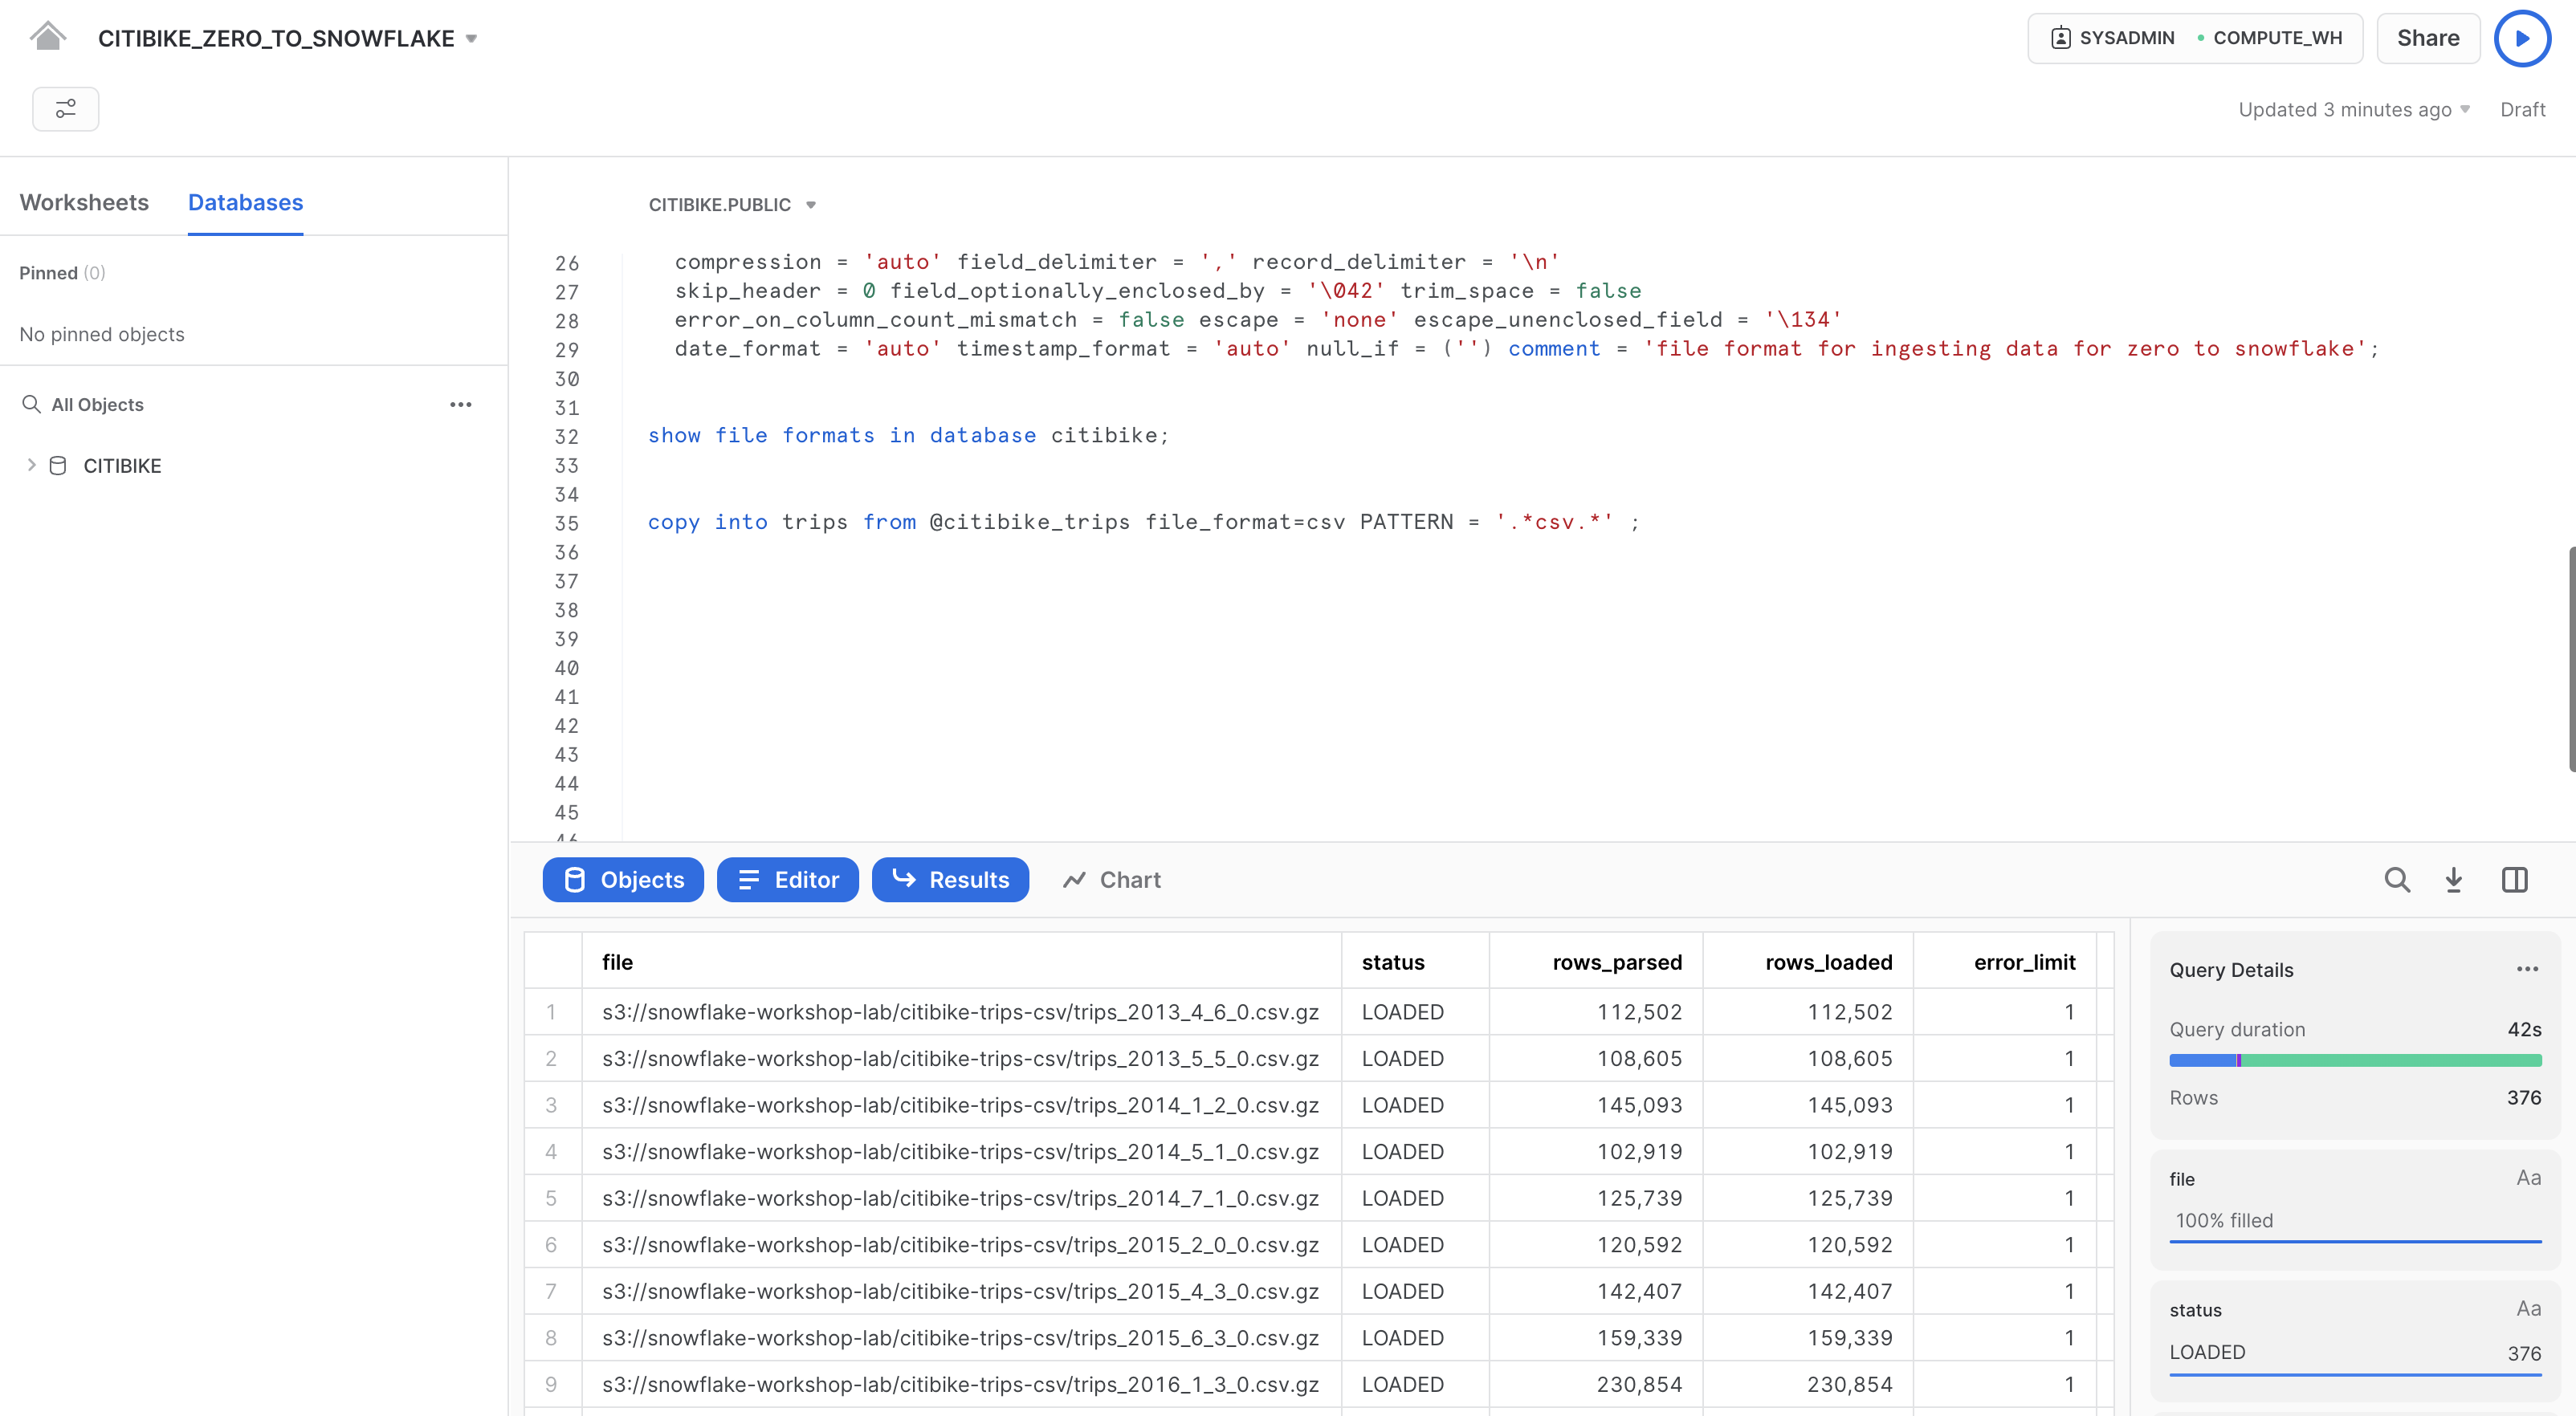
Task: Click the LOADED 376 status bar
Action: pyautogui.click(x=2355, y=1374)
